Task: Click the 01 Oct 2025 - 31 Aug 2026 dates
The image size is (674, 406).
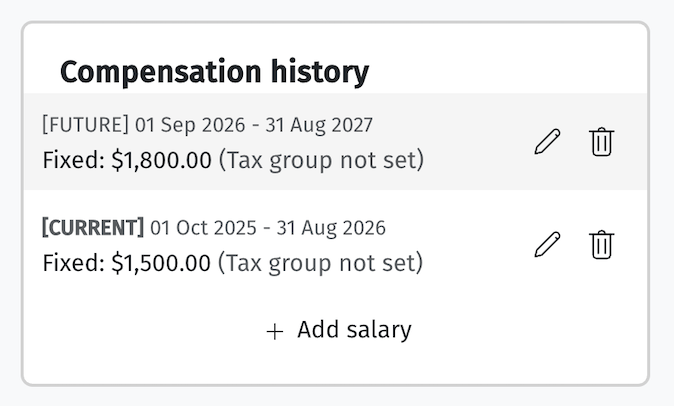Action: [268, 228]
